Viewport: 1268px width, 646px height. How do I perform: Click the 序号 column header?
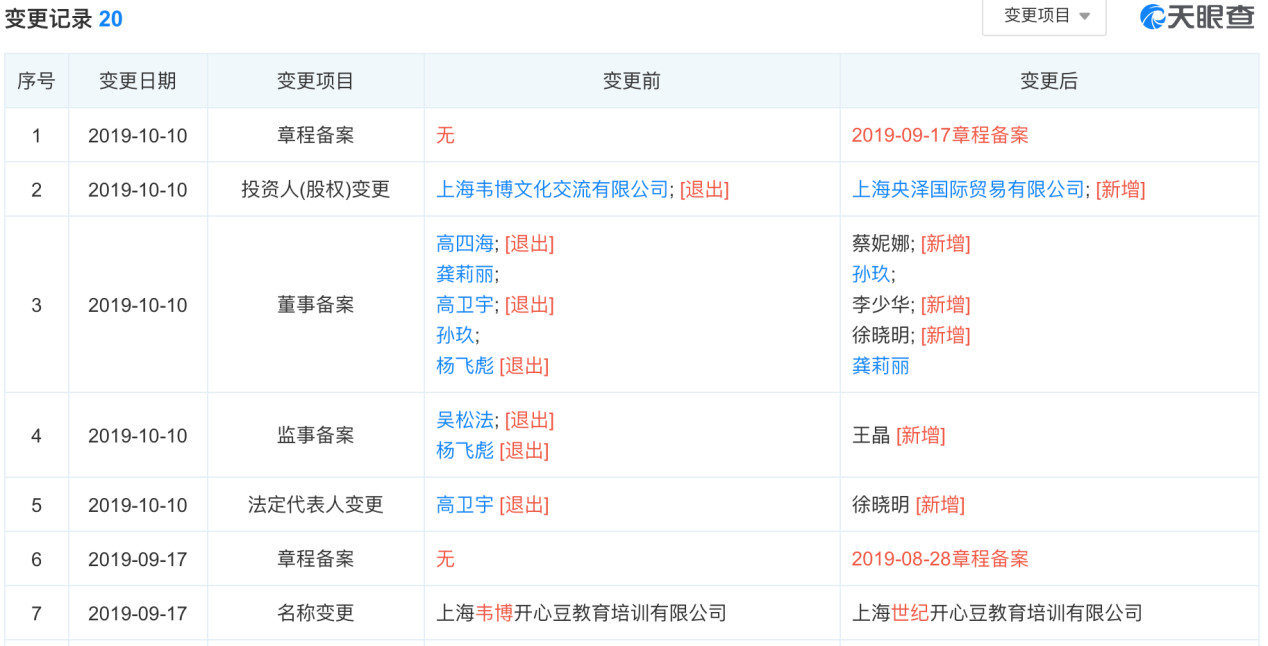point(37,81)
